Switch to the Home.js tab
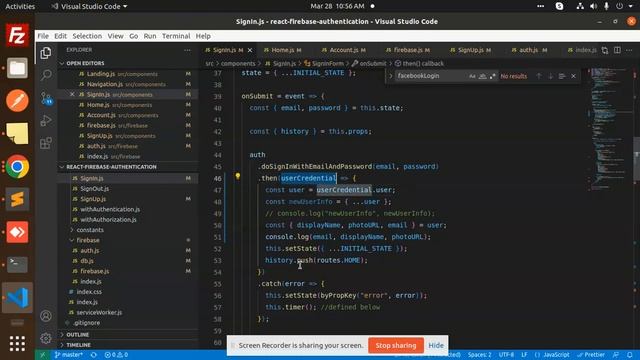640x360 pixels. click(282, 50)
